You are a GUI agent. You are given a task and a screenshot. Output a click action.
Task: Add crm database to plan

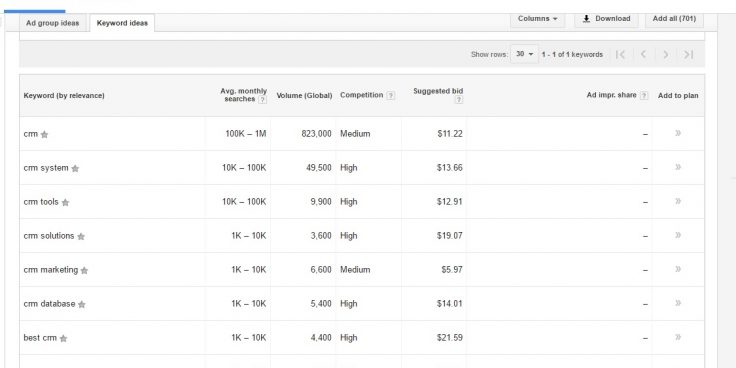678,303
